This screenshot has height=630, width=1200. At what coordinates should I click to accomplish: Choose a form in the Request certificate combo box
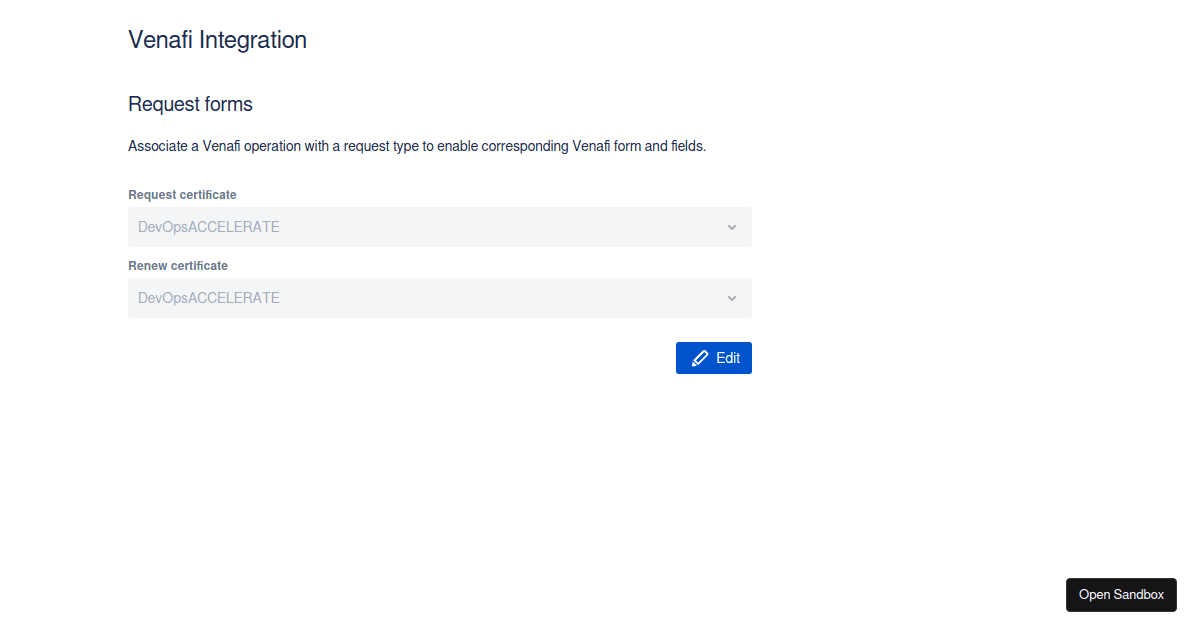[x=440, y=226]
